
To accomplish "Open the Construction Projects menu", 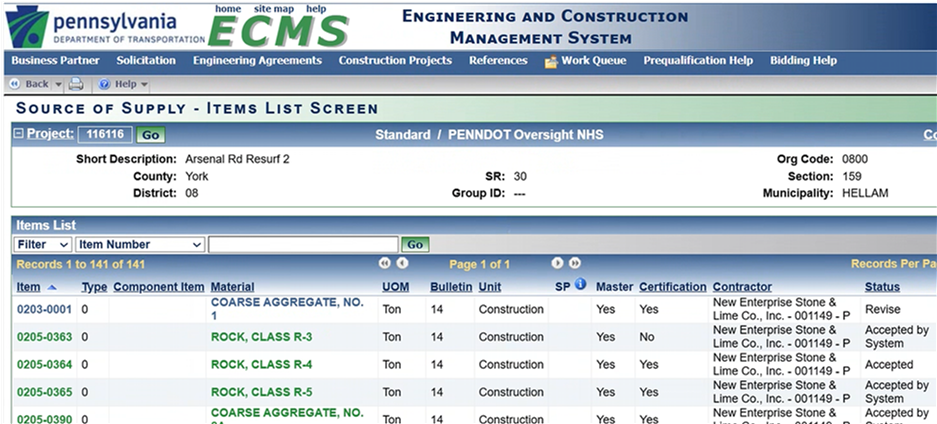I will [396, 60].
